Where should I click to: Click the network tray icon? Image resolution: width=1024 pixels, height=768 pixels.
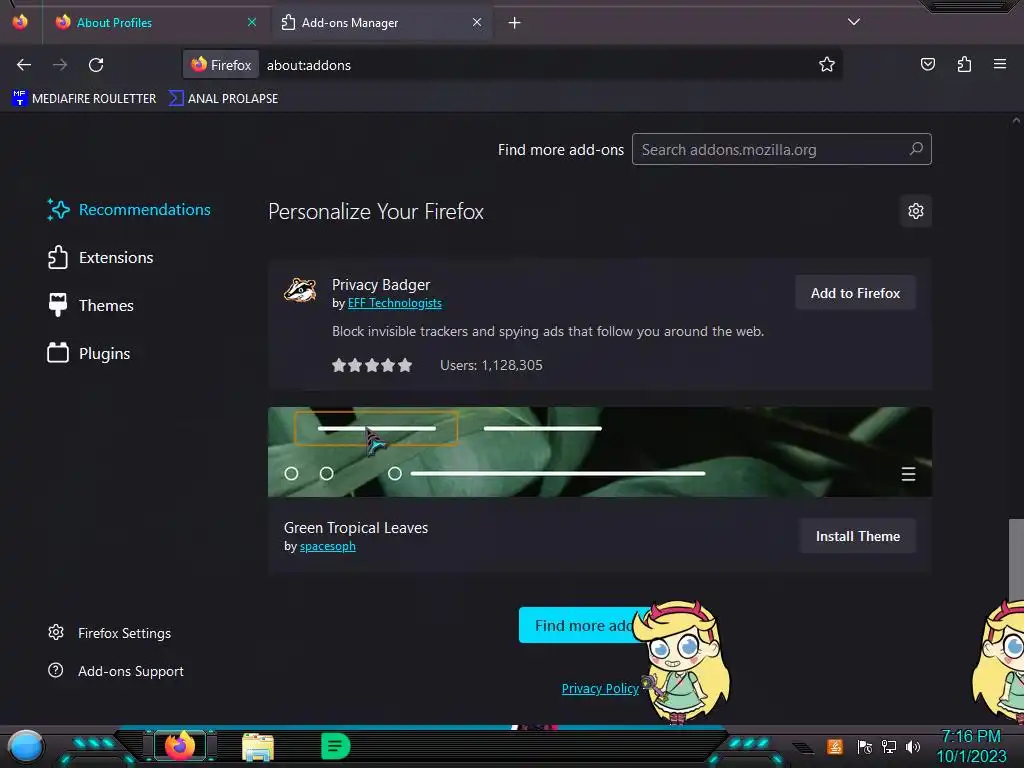coord(889,746)
